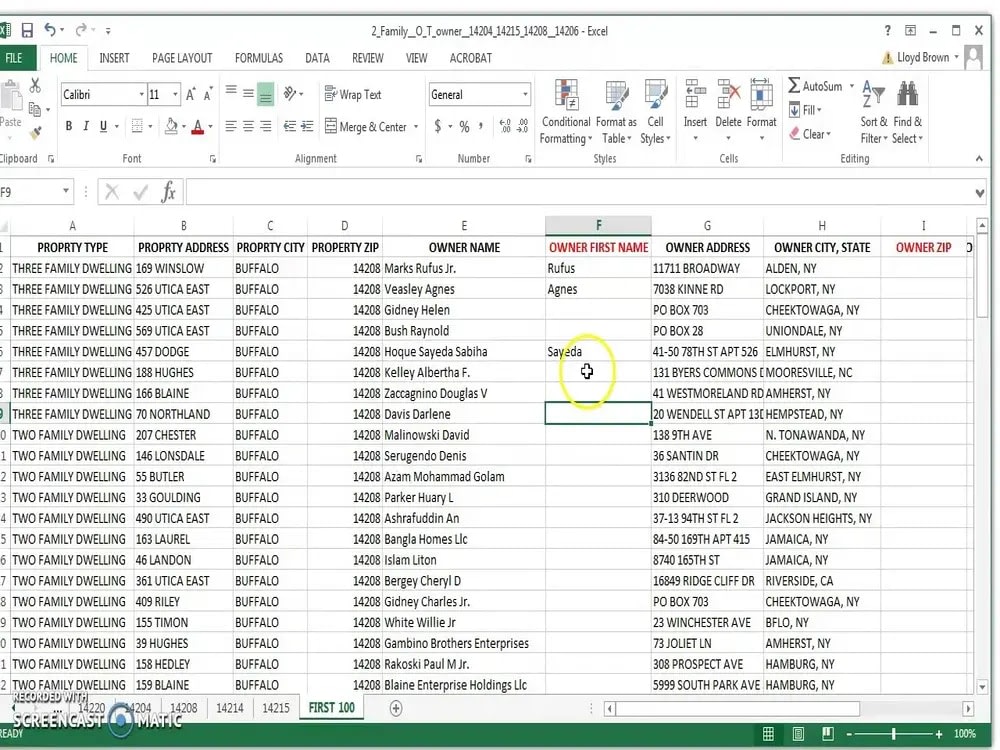Increase cell indent
This screenshot has height=750, width=1000.
(x=307, y=126)
